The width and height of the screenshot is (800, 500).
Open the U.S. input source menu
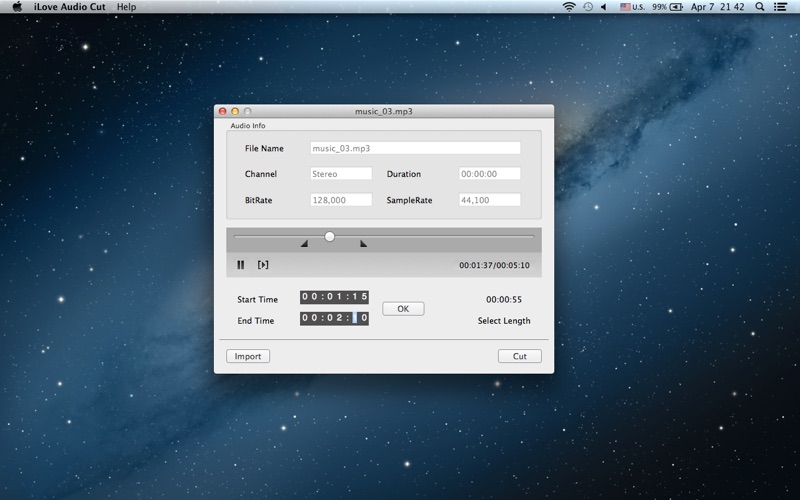[x=633, y=7]
